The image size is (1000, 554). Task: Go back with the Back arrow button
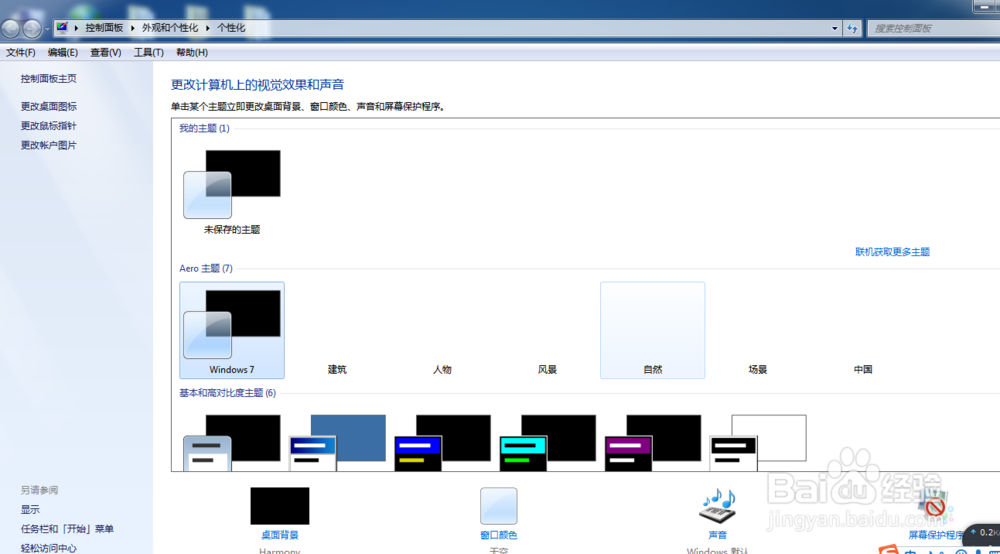click(x=11, y=29)
